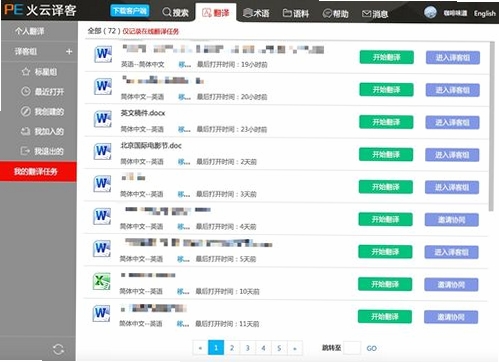Go to page 2 in pagination
Viewport: 499px width, 362px height.
232,348
